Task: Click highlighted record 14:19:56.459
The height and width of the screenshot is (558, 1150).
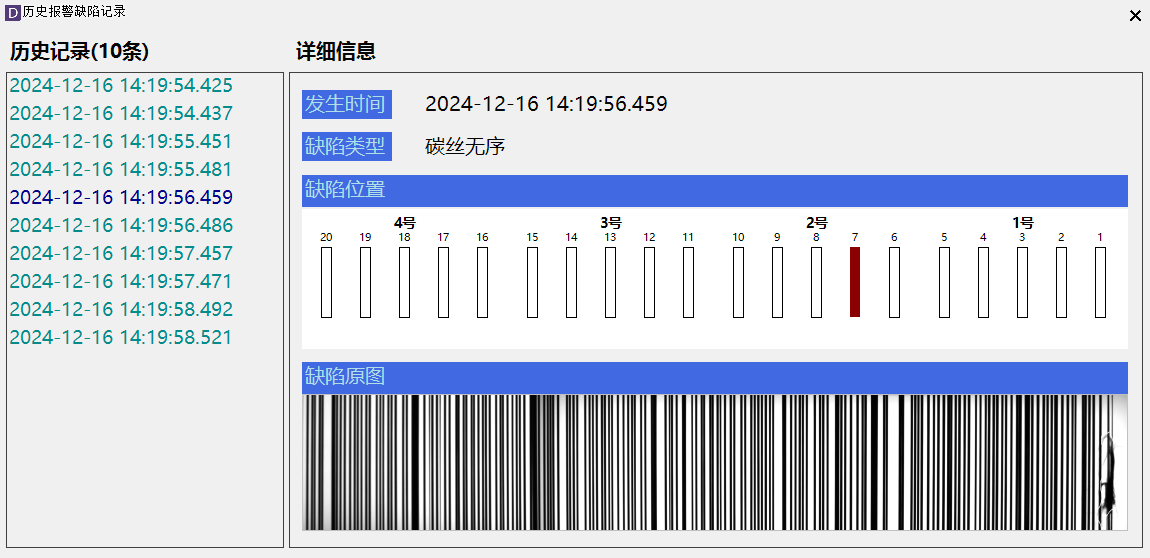Action: (121, 198)
